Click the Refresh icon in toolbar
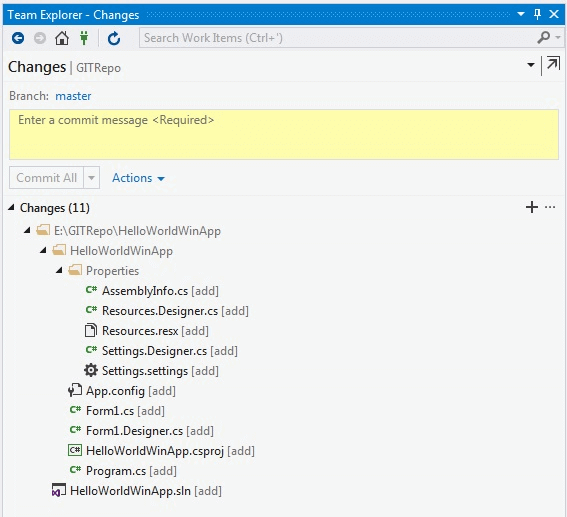567x517 pixels. pos(114,38)
